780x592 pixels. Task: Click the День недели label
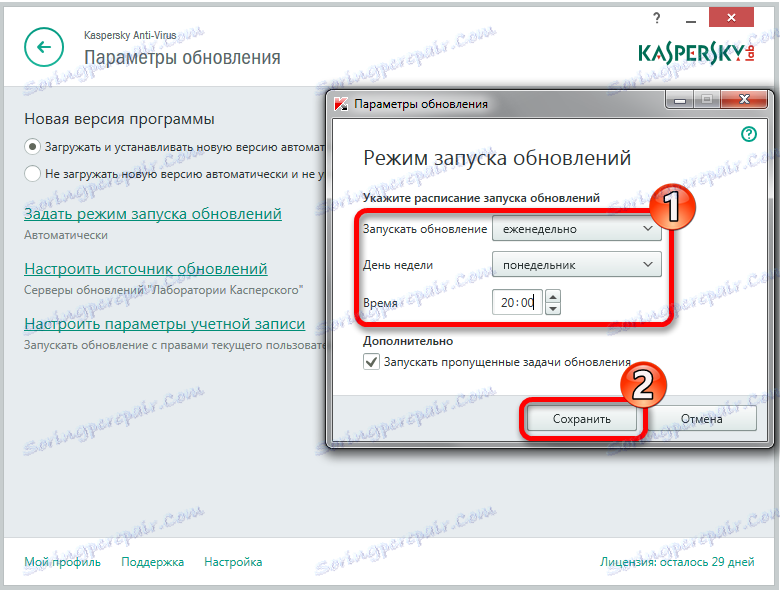tap(398, 265)
